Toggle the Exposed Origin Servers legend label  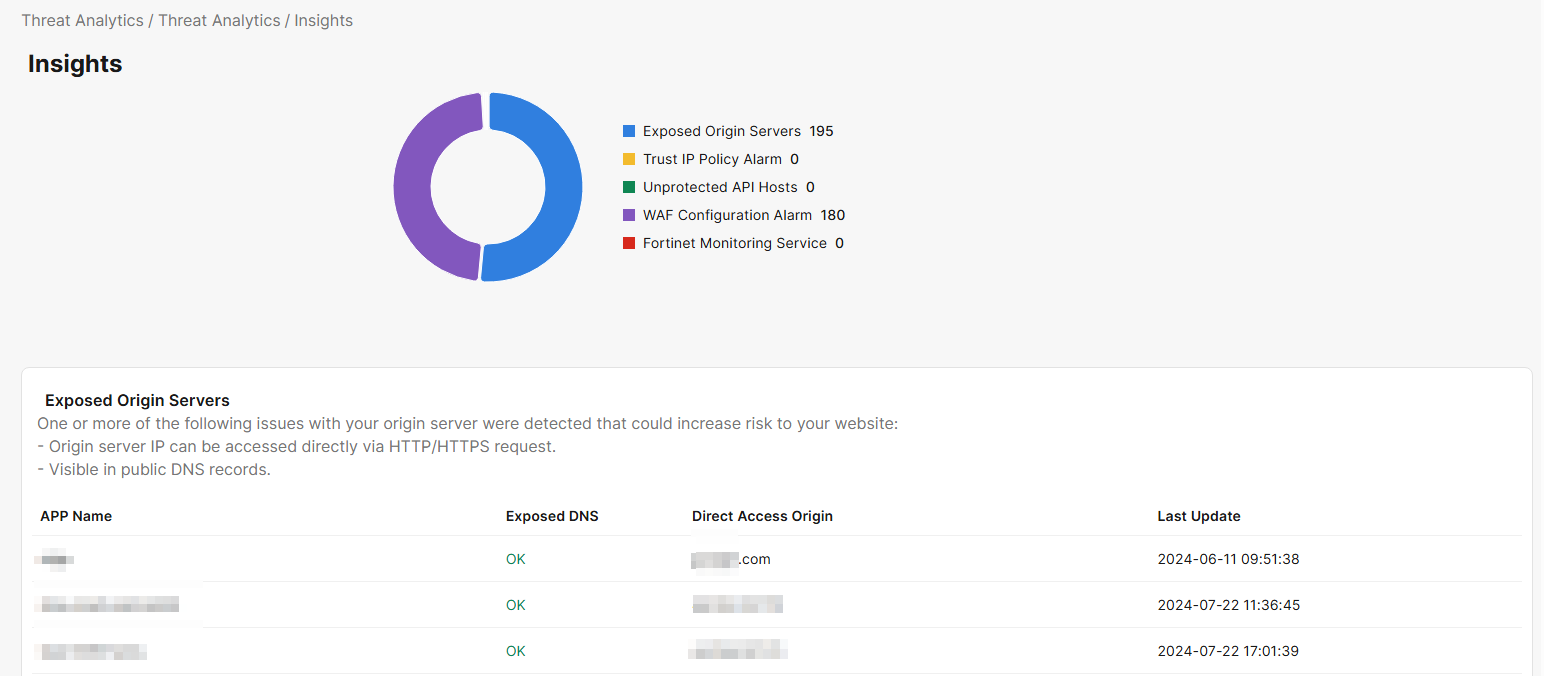coord(721,131)
